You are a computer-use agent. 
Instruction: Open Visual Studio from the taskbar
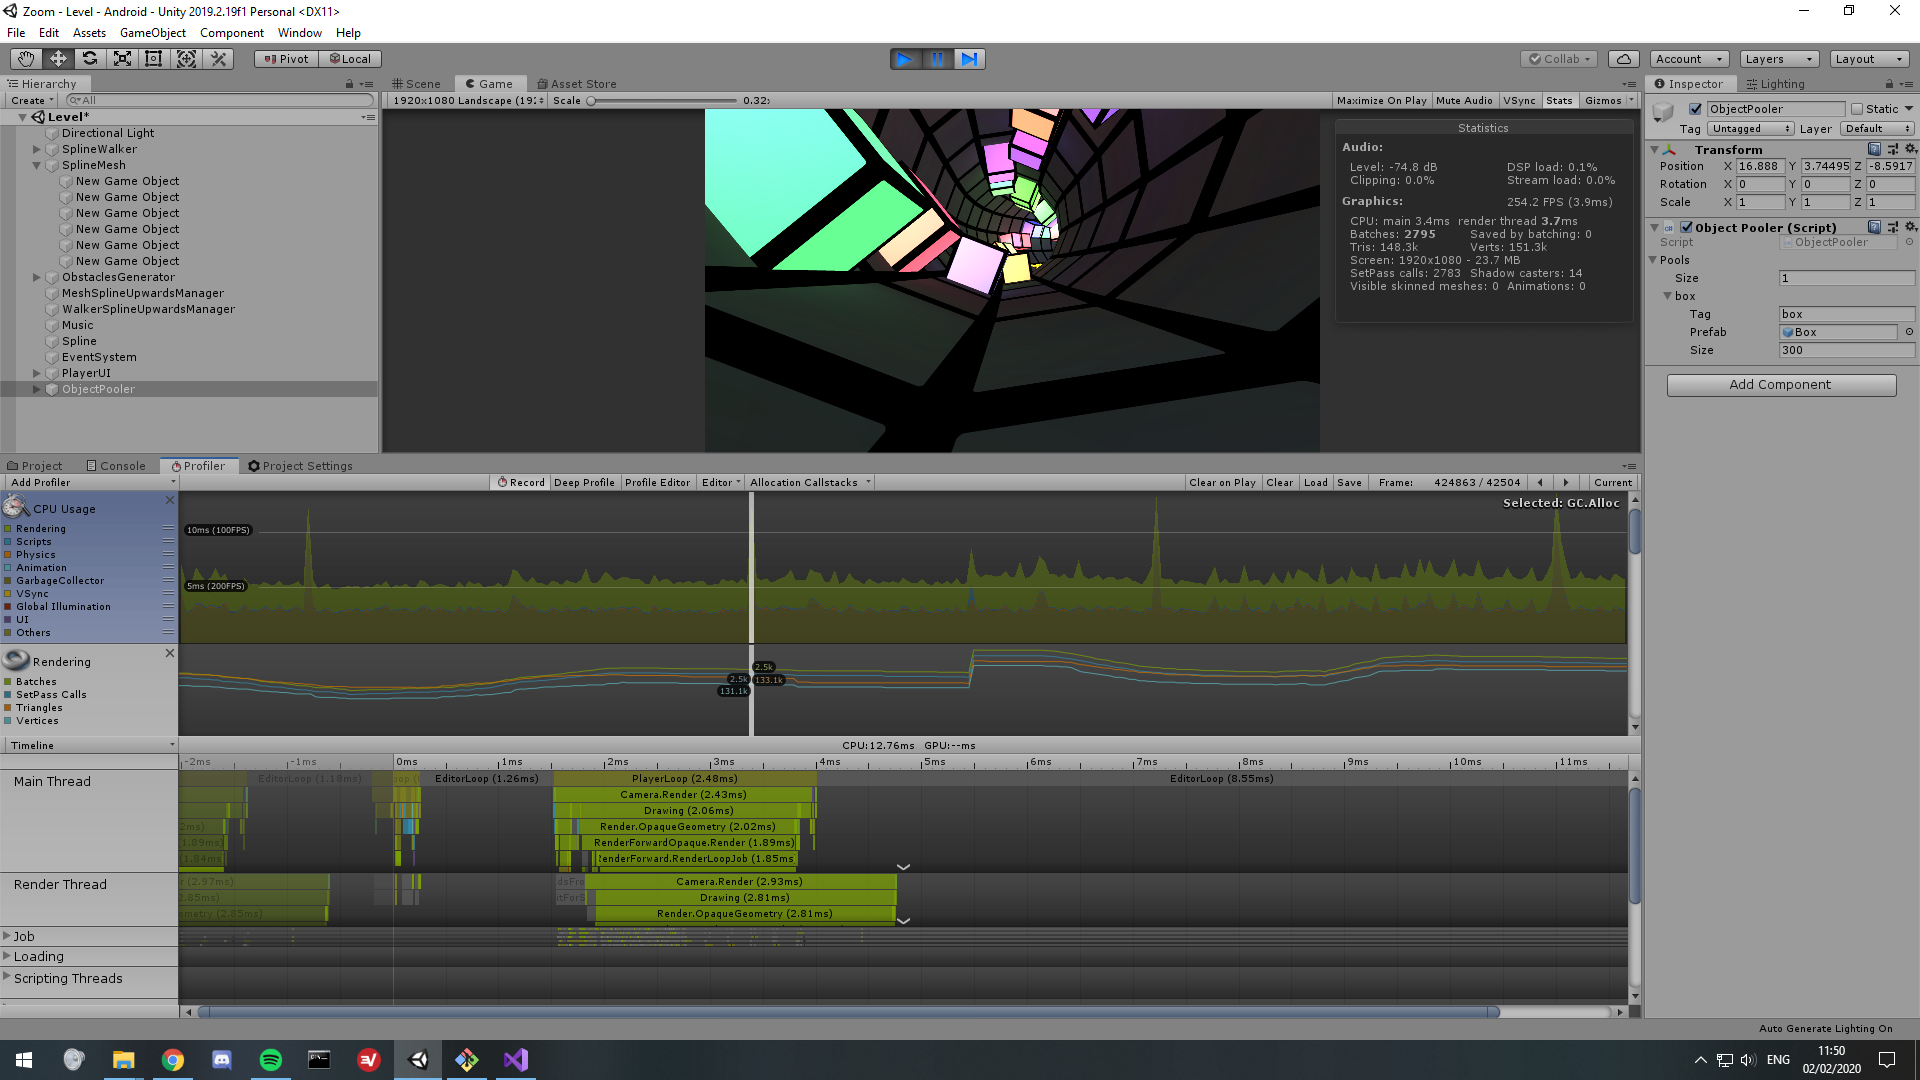click(x=516, y=1060)
